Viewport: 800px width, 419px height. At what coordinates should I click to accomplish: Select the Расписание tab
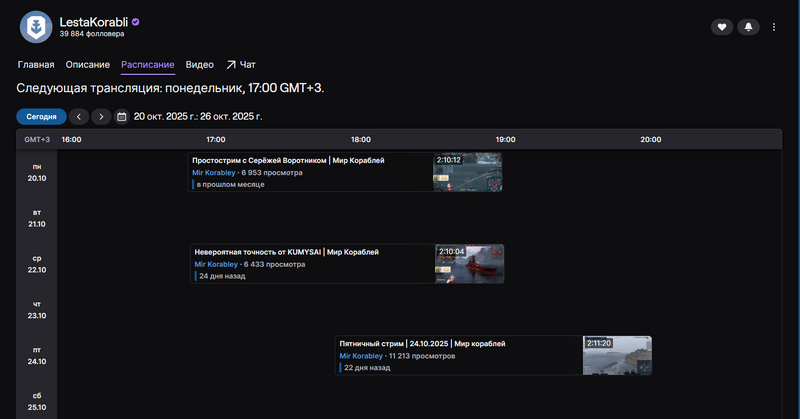(148, 65)
